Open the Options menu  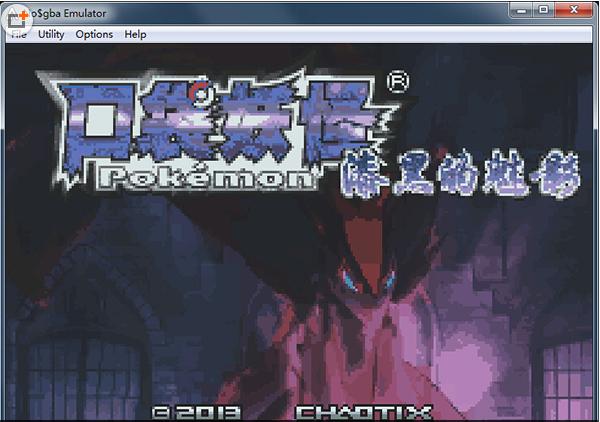[94, 34]
